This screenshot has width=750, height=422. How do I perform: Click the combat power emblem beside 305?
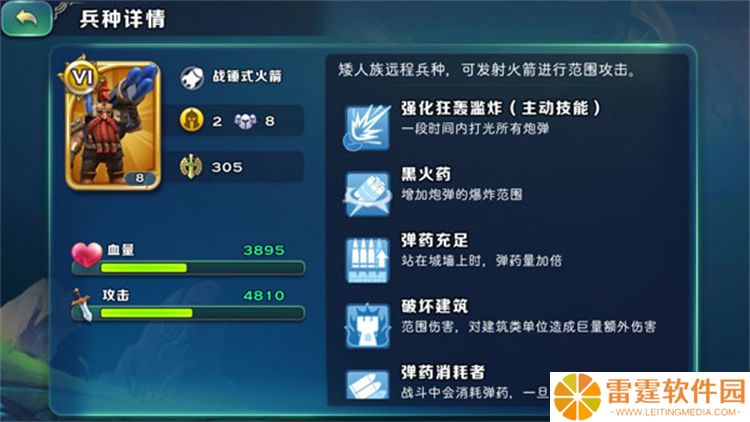(x=191, y=167)
